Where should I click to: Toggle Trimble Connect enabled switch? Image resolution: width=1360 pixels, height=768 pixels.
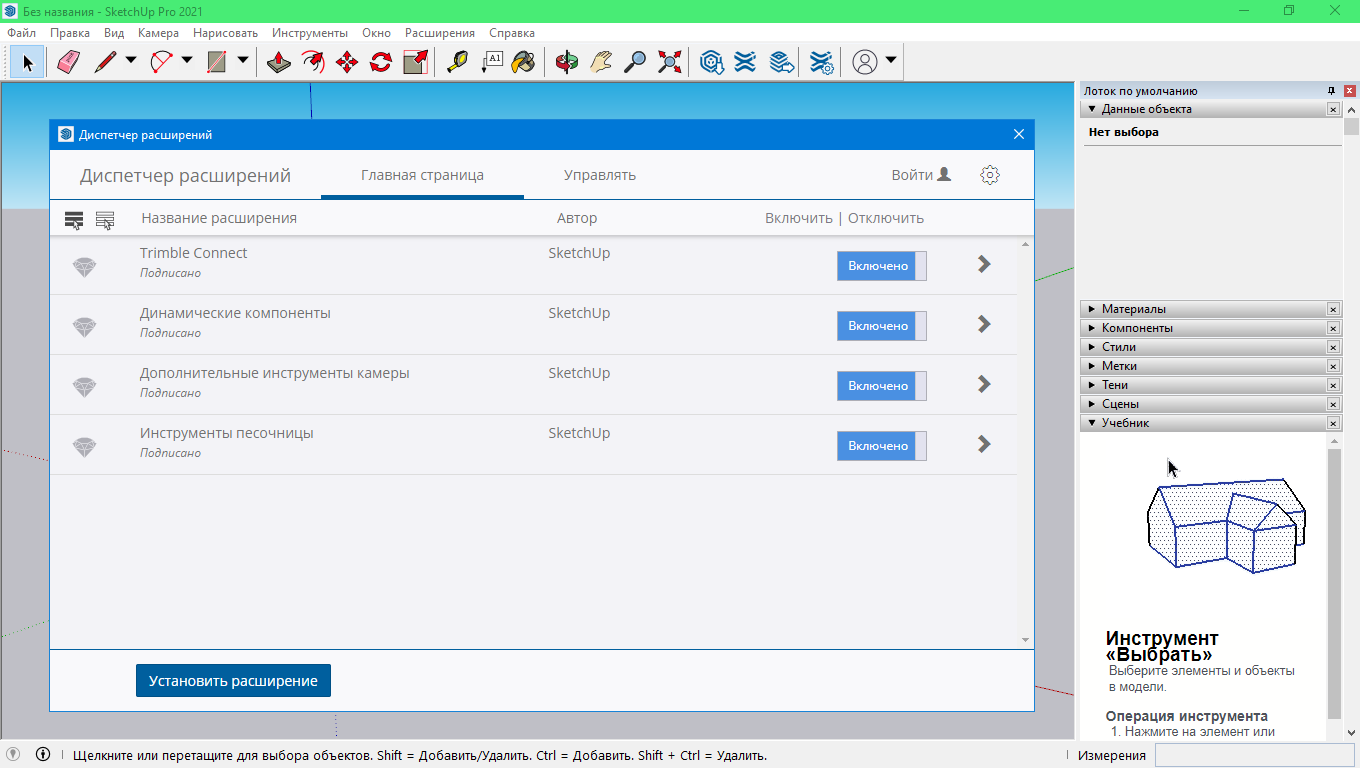[x=882, y=266]
